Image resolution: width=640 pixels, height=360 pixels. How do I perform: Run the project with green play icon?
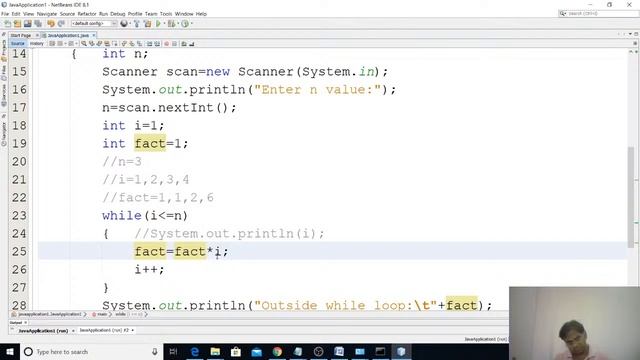tap(158, 24)
